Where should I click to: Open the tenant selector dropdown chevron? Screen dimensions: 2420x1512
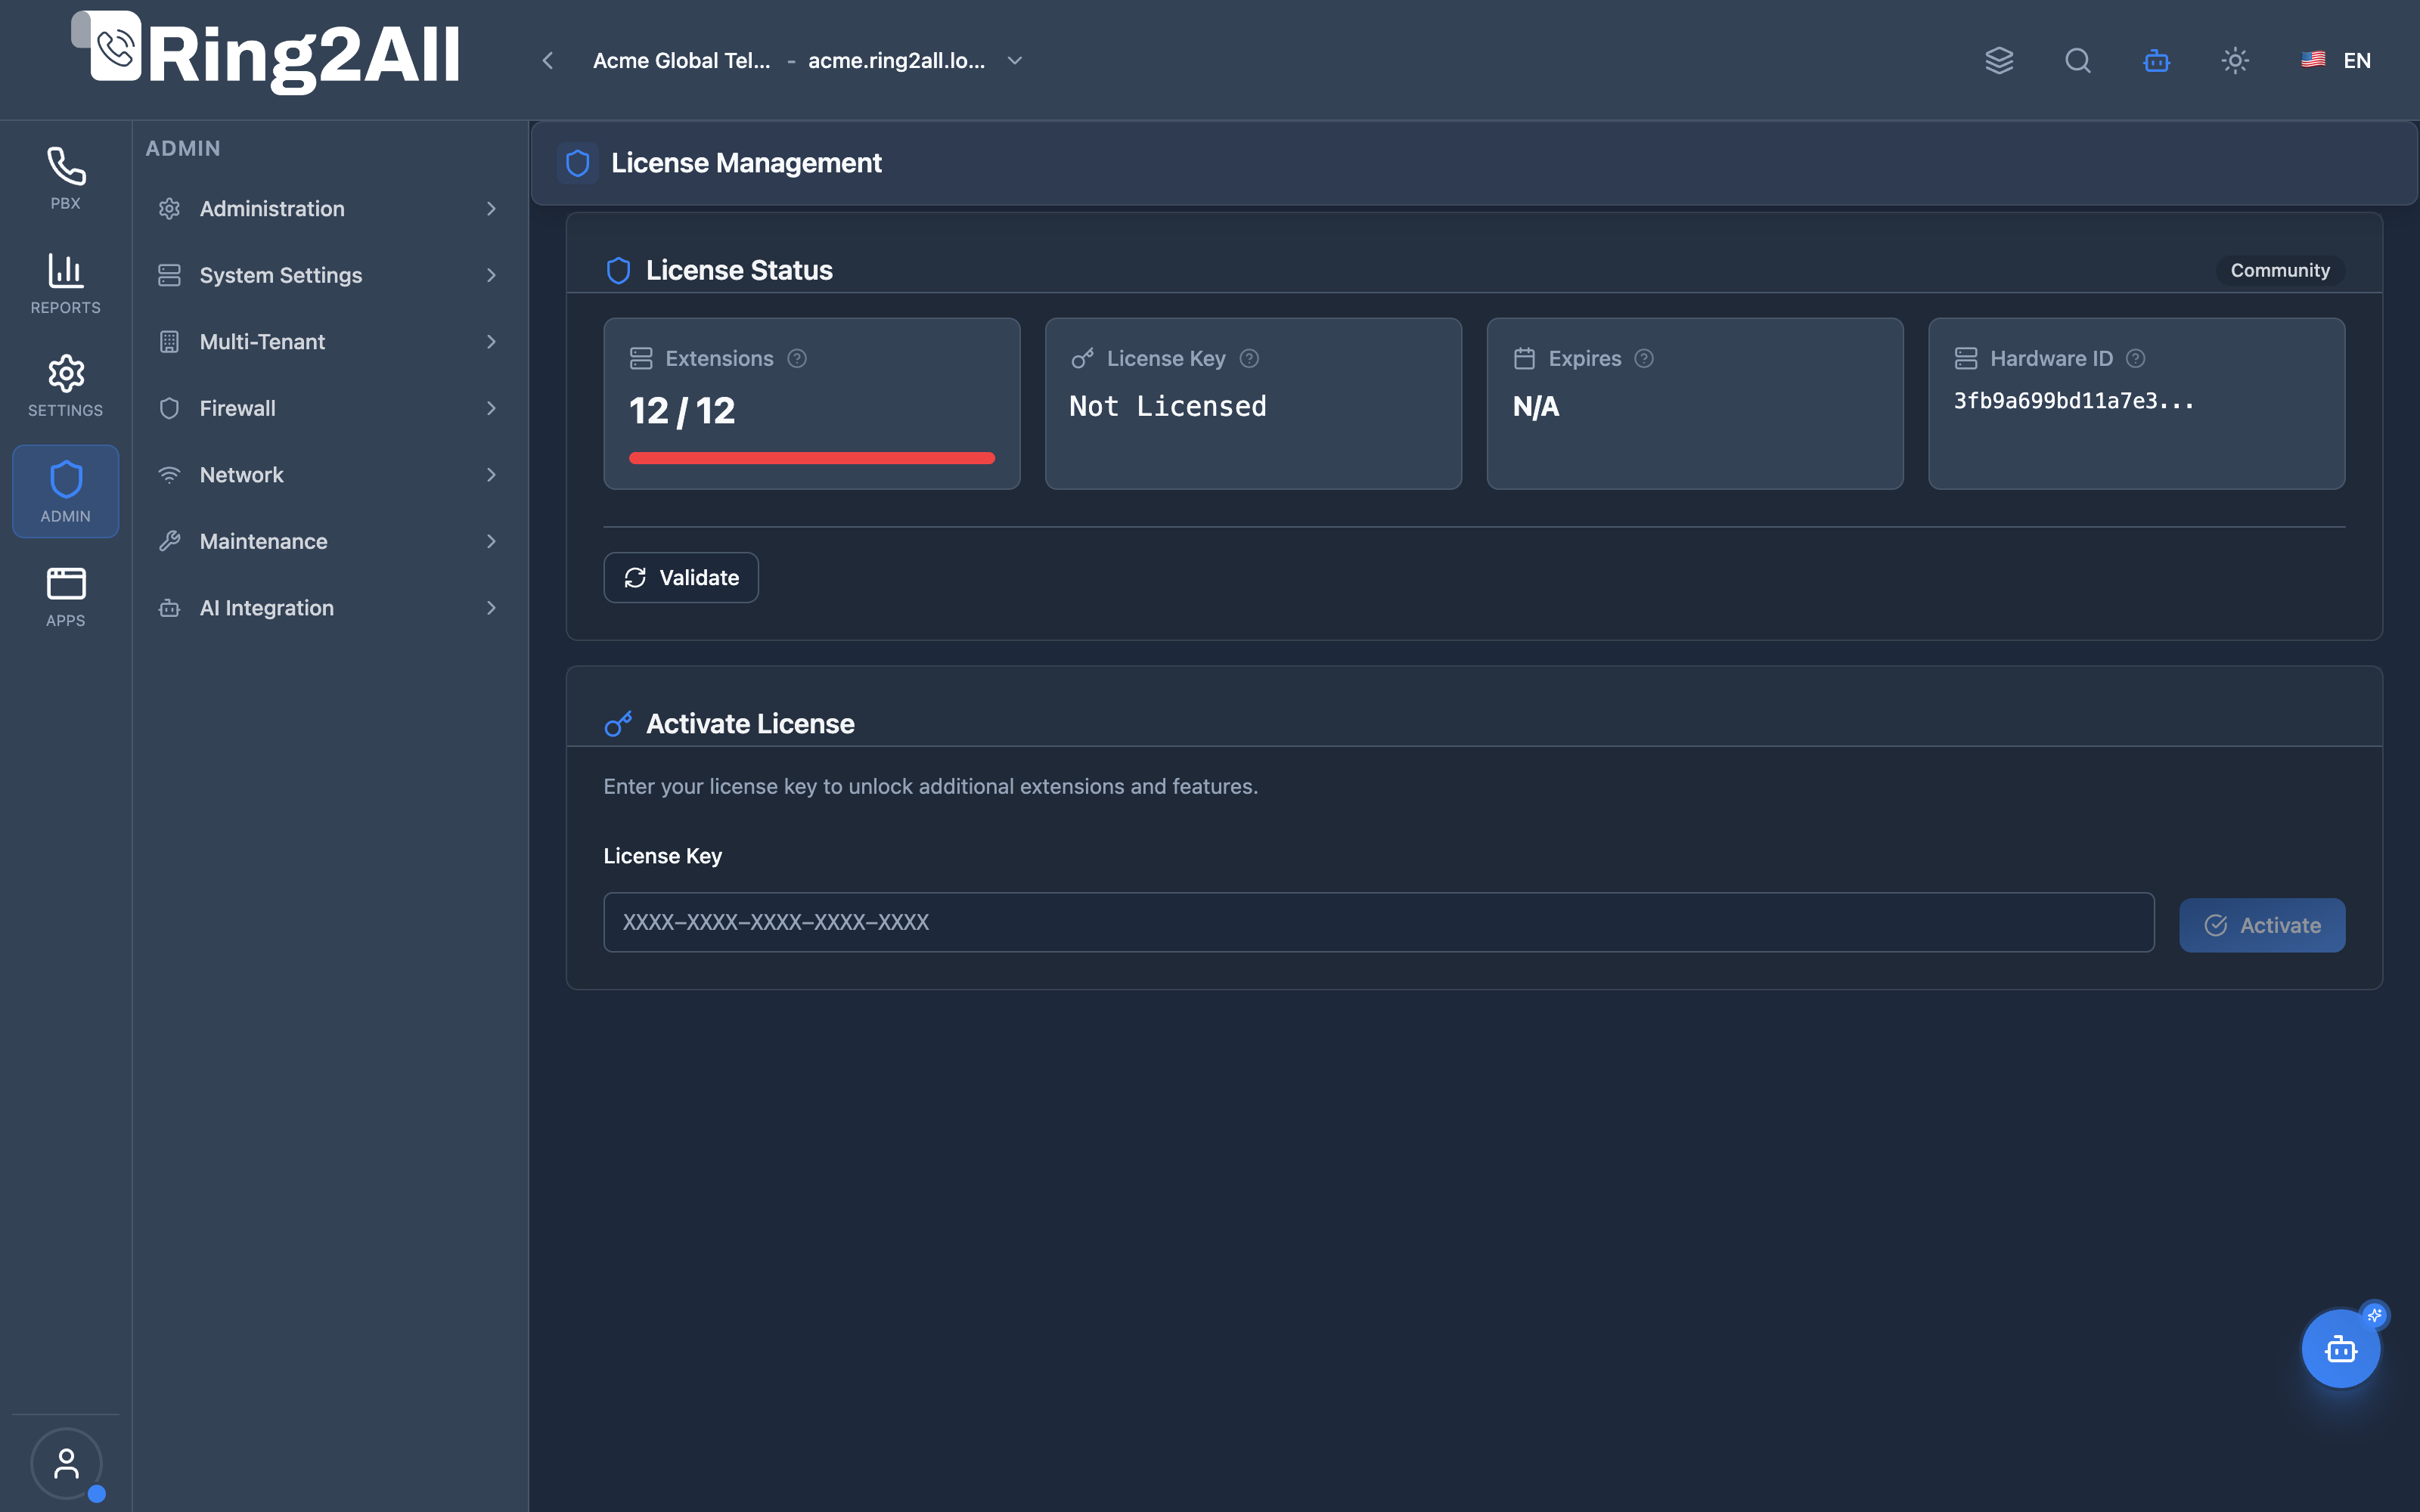click(1015, 60)
